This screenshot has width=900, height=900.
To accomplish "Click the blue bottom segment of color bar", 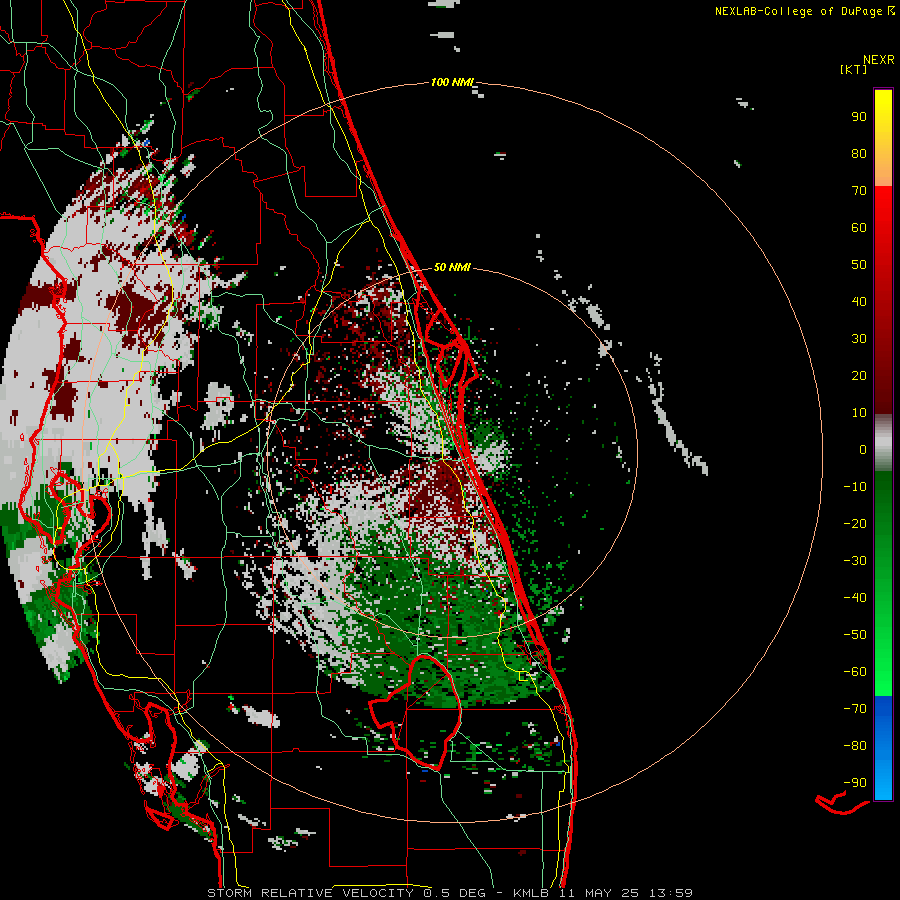I will point(883,748).
